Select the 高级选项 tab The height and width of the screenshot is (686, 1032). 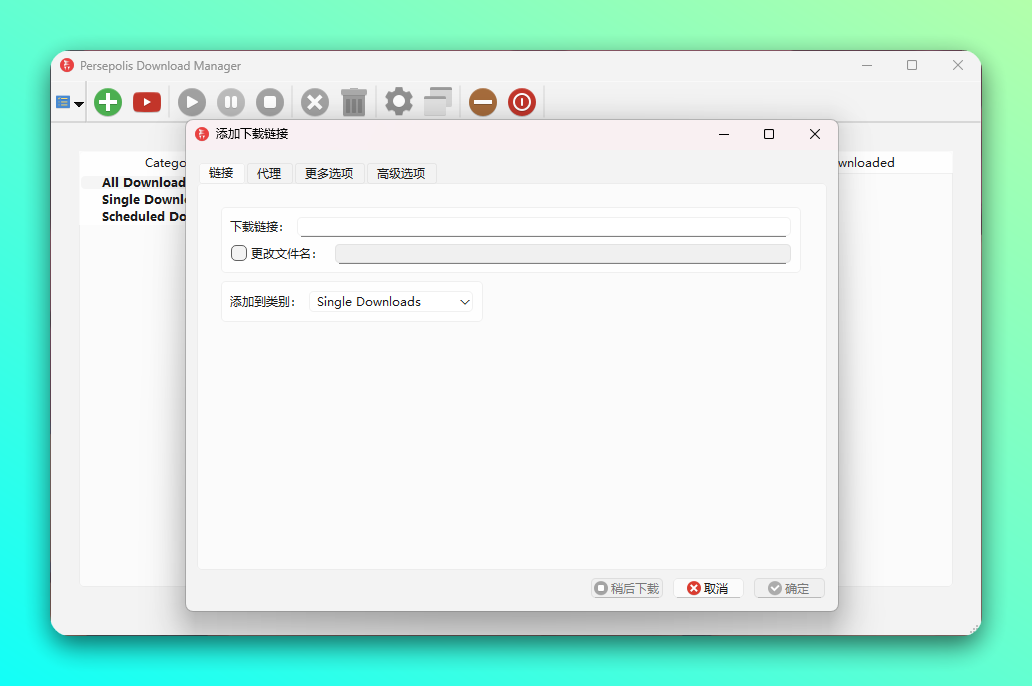coord(401,173)
